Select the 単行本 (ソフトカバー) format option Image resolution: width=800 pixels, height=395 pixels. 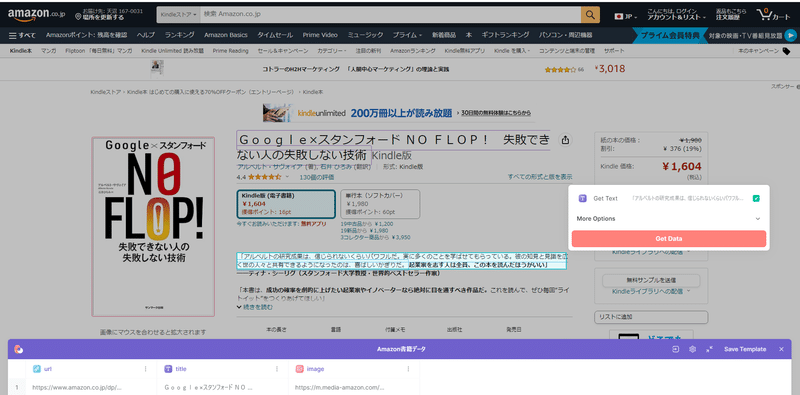click(x=380, y=204)
